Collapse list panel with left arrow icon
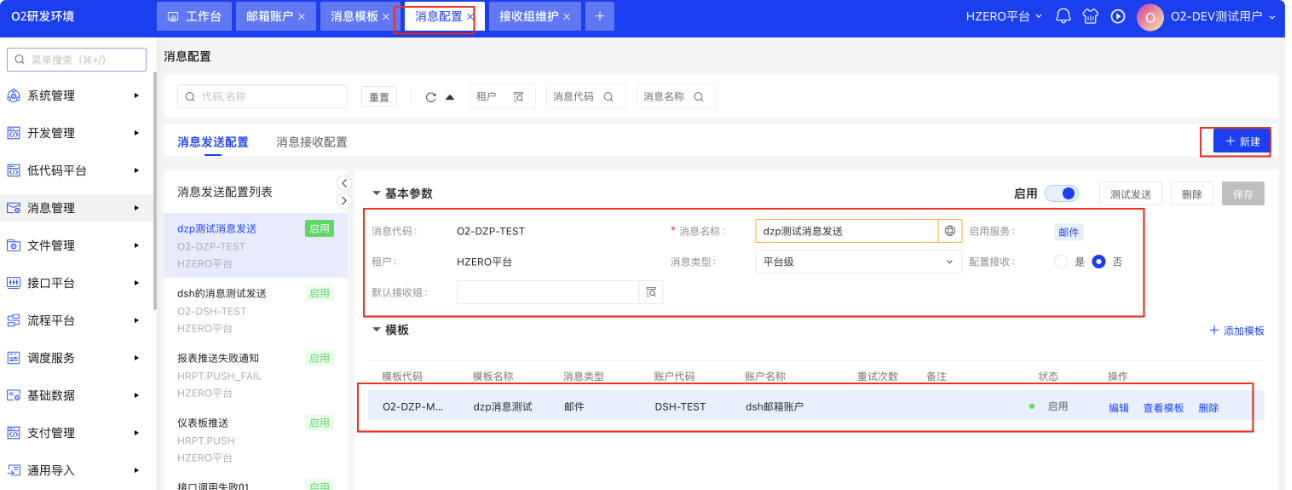The height and width of the screenshot is (490, 1292). [x=344, y=183]
